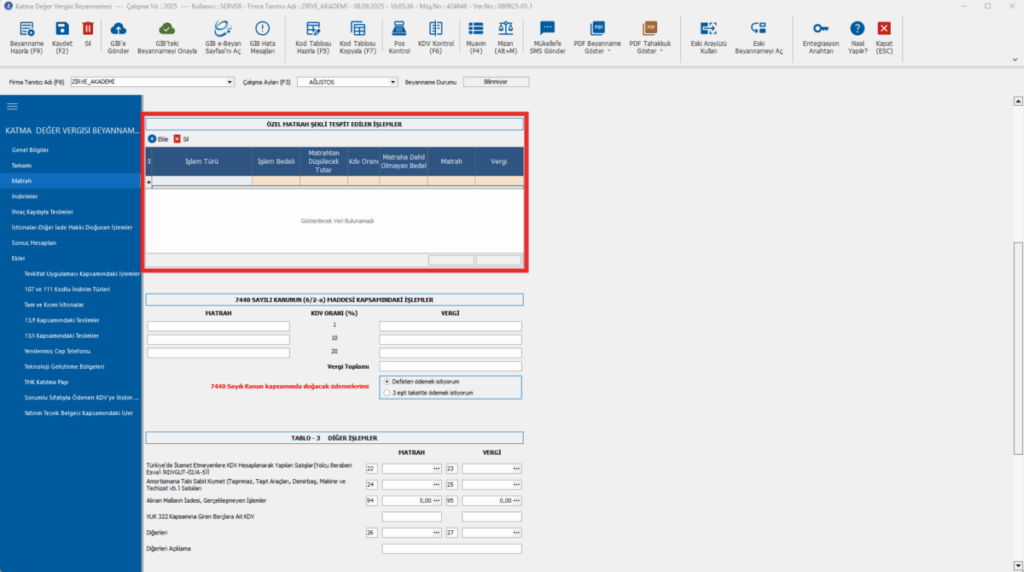Open Çalışma Ayları AĞUSTOS dropdown
Viewport: 1024px width, 572px height.
pos(392,82)
